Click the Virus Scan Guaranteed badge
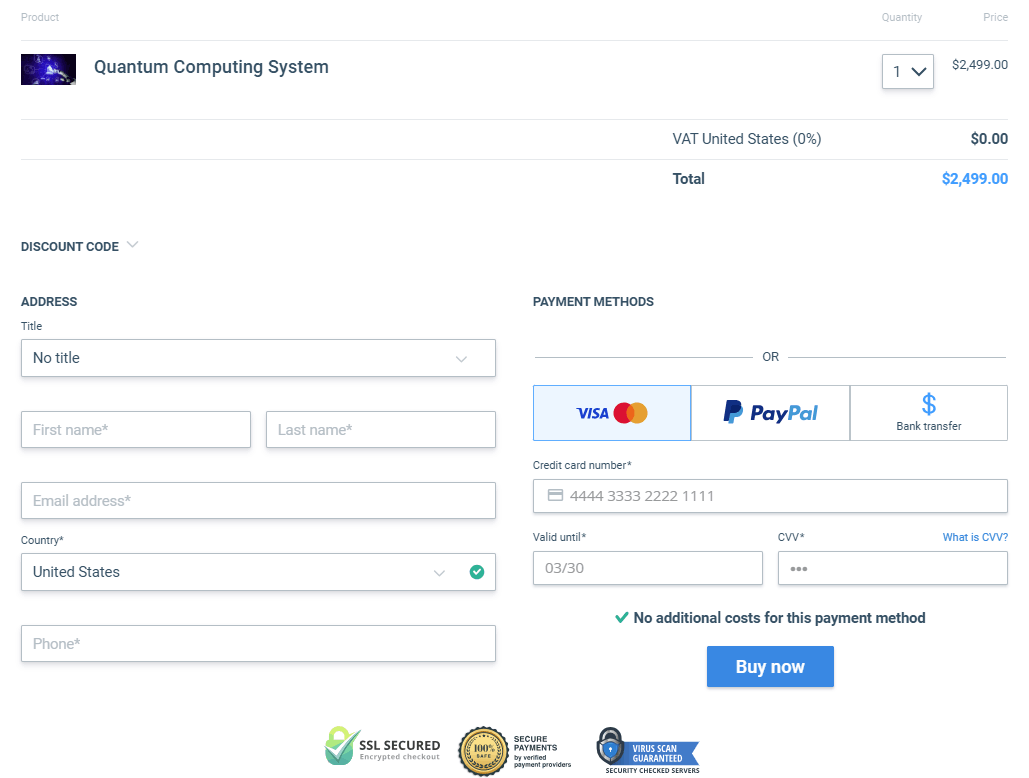Image resolution: width=1029 pixels, height=778 pixels. [648, 748]
